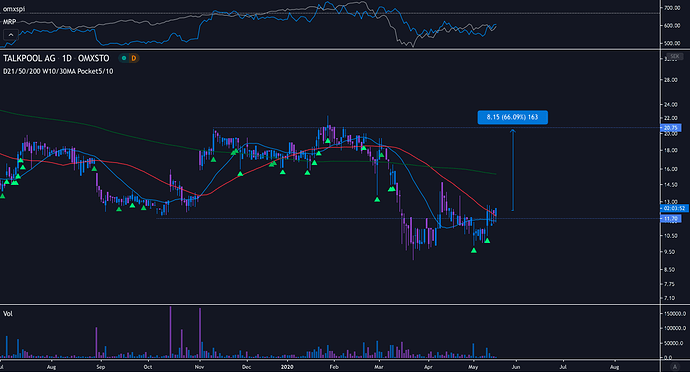Select the 8.15 (66.09%) price range label
Image resolution: width=690 pixels, height=372 pixels.
[513, 117]
